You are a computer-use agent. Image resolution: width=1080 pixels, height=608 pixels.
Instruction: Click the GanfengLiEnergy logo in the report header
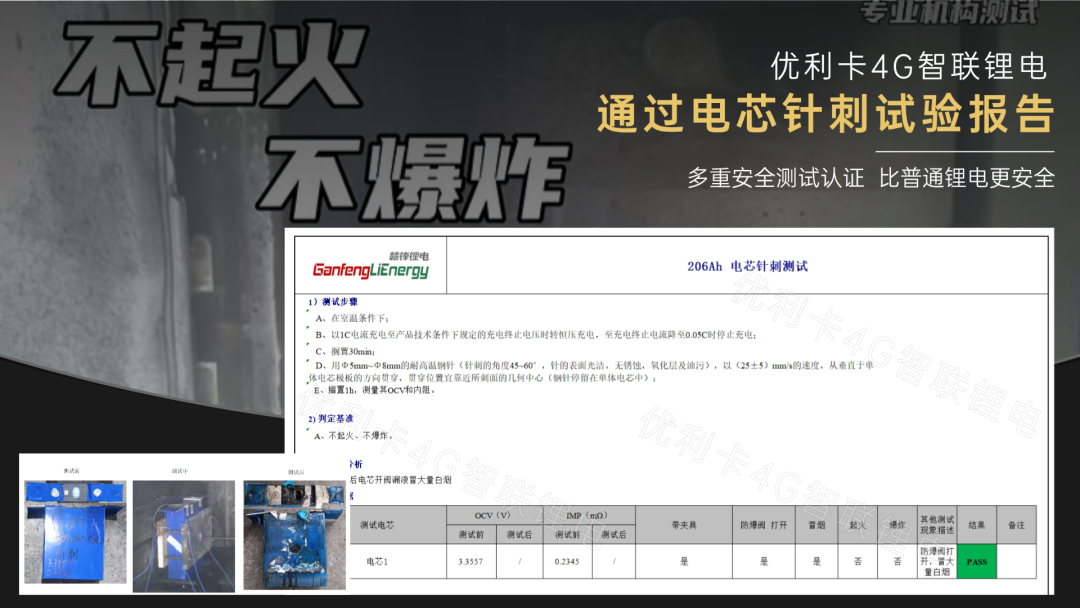click(371, 266)
